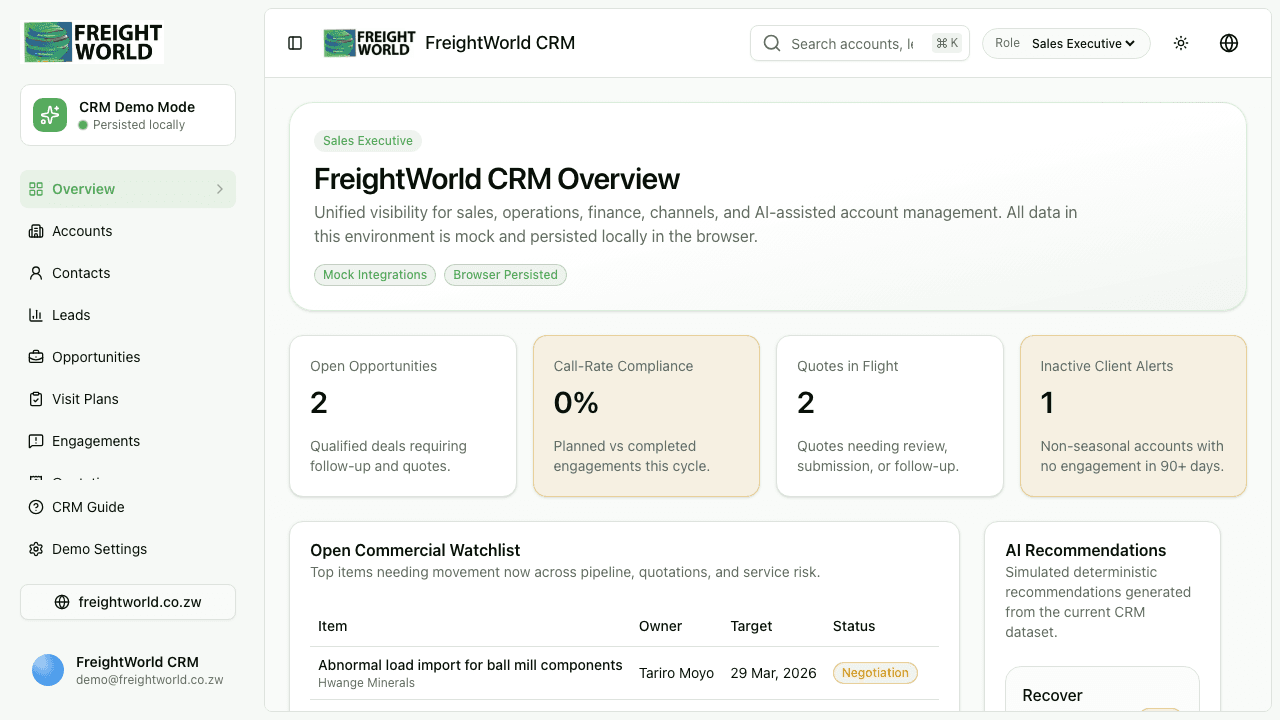1280x720 pixels.
Task: Select the Visit Plans clipboard icon
Action: click(x=35, y=399)
